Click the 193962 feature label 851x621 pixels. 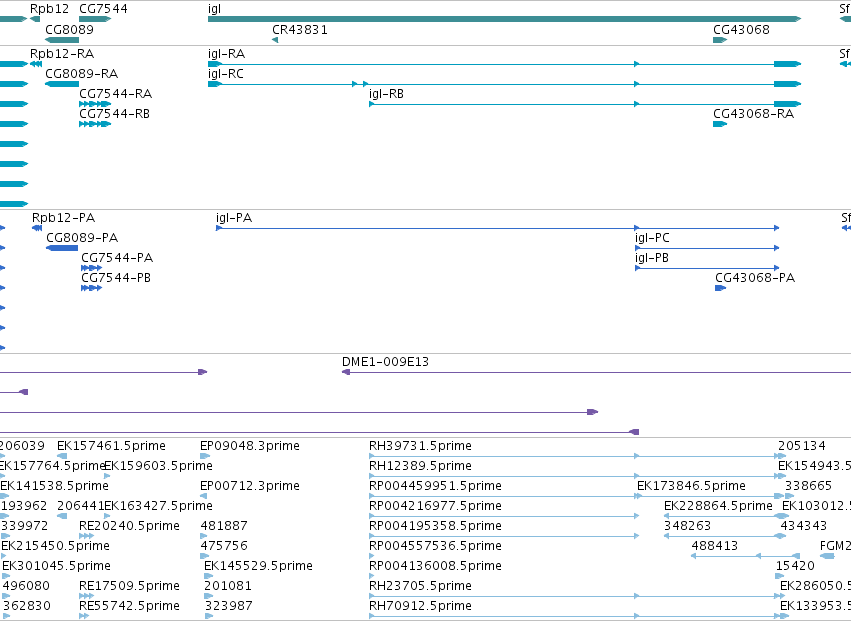[24, 505]
